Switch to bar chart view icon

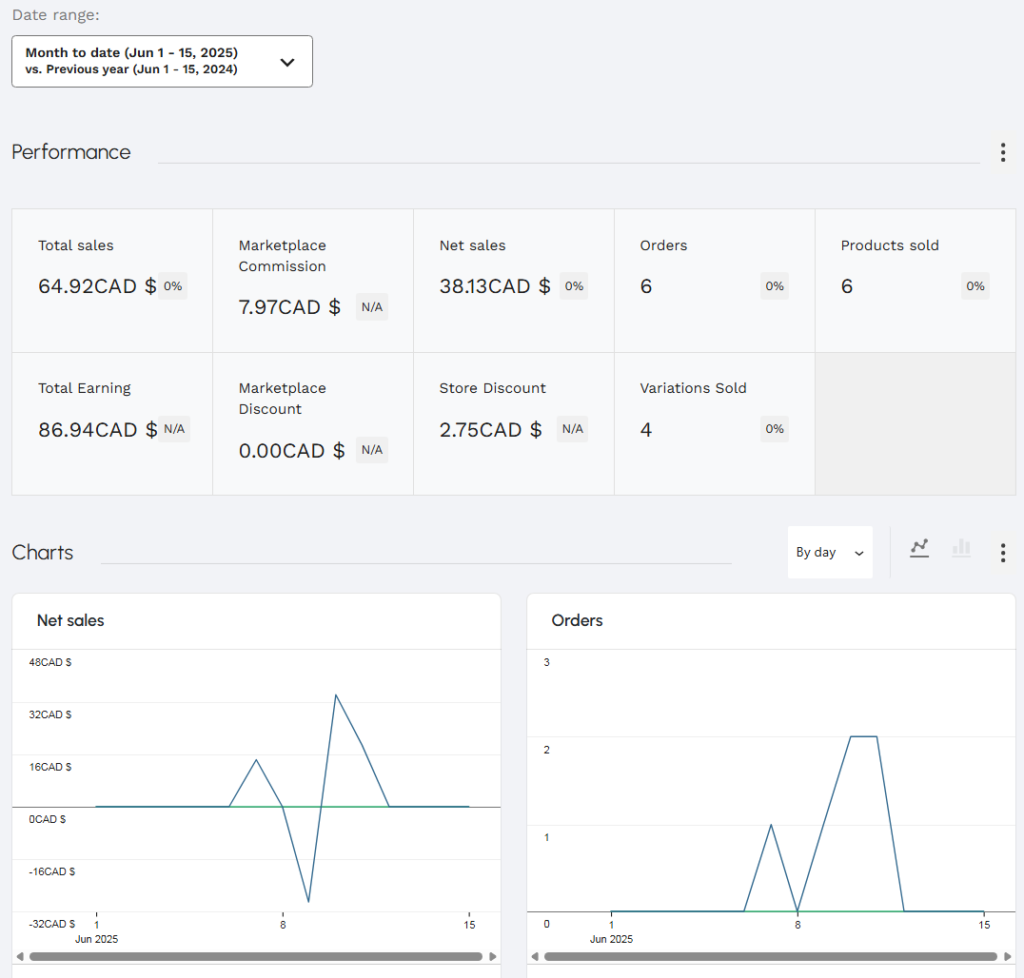(x=961, y=548)
